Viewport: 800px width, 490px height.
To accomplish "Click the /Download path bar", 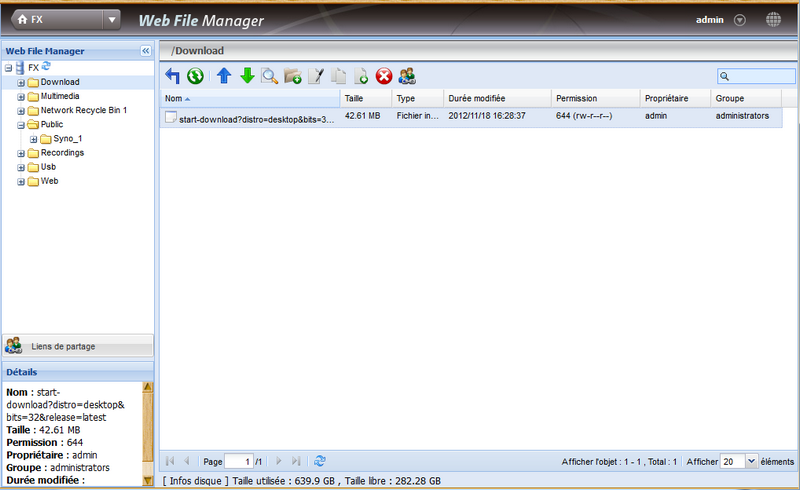I will pyautogui.click(x=479, y=51).
